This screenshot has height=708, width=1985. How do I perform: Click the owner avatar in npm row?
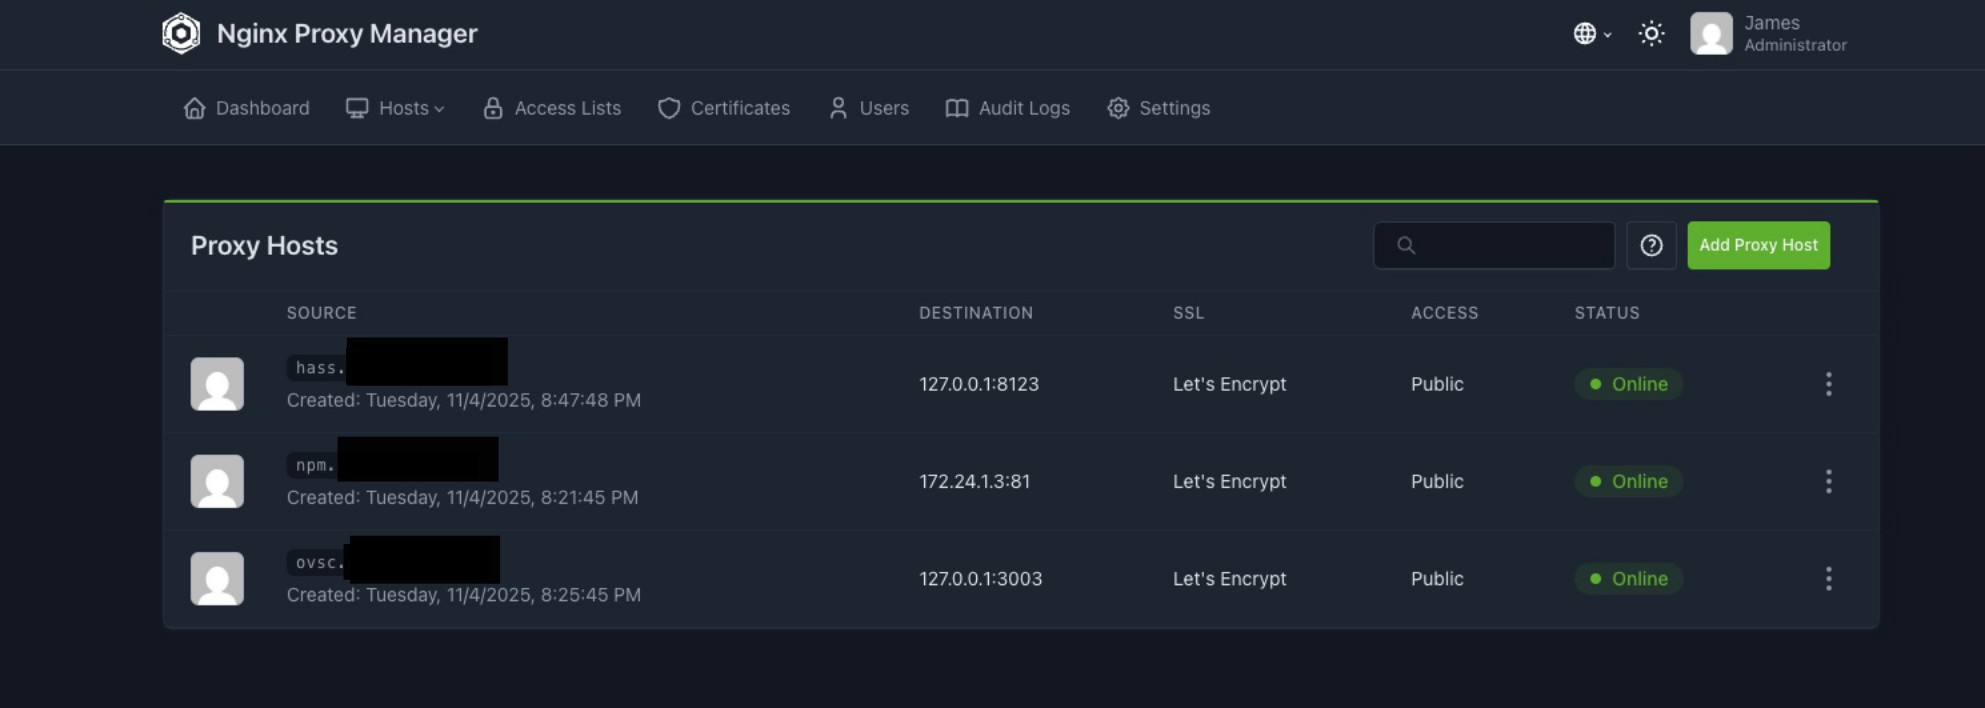(x=217, y=481)
